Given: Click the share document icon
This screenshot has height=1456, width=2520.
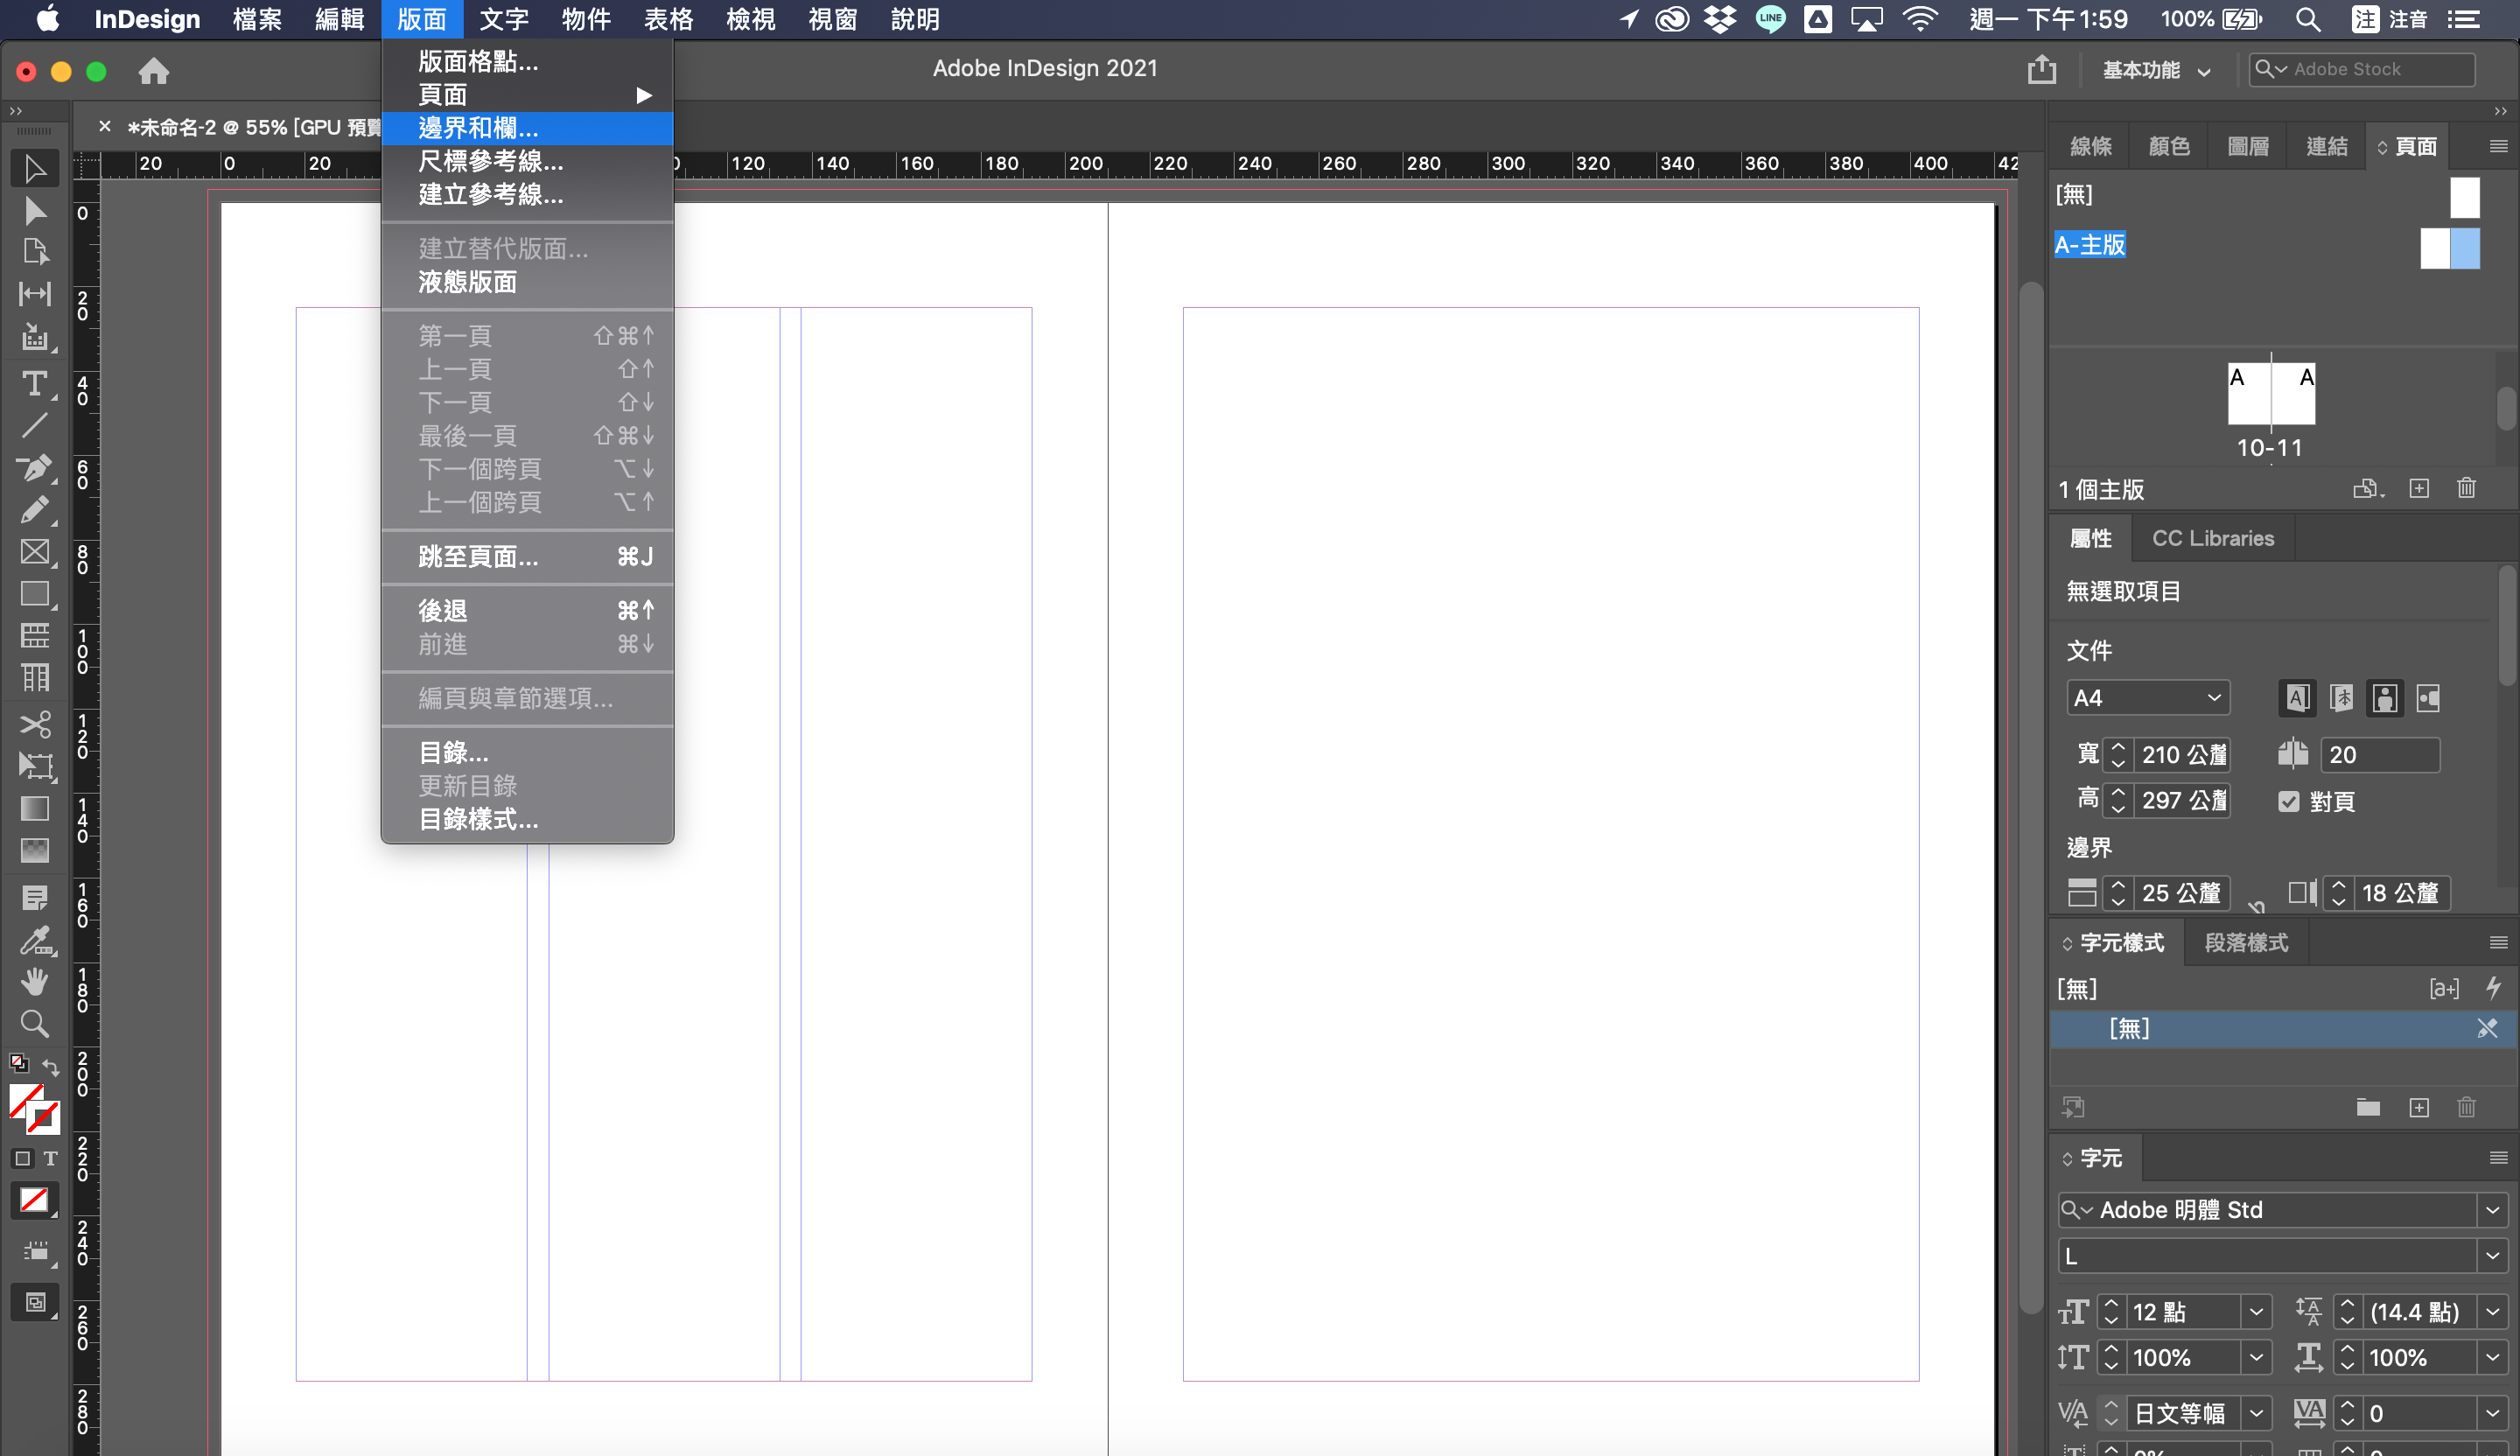Looking at the screenshot, I should tap(2041, 69).
